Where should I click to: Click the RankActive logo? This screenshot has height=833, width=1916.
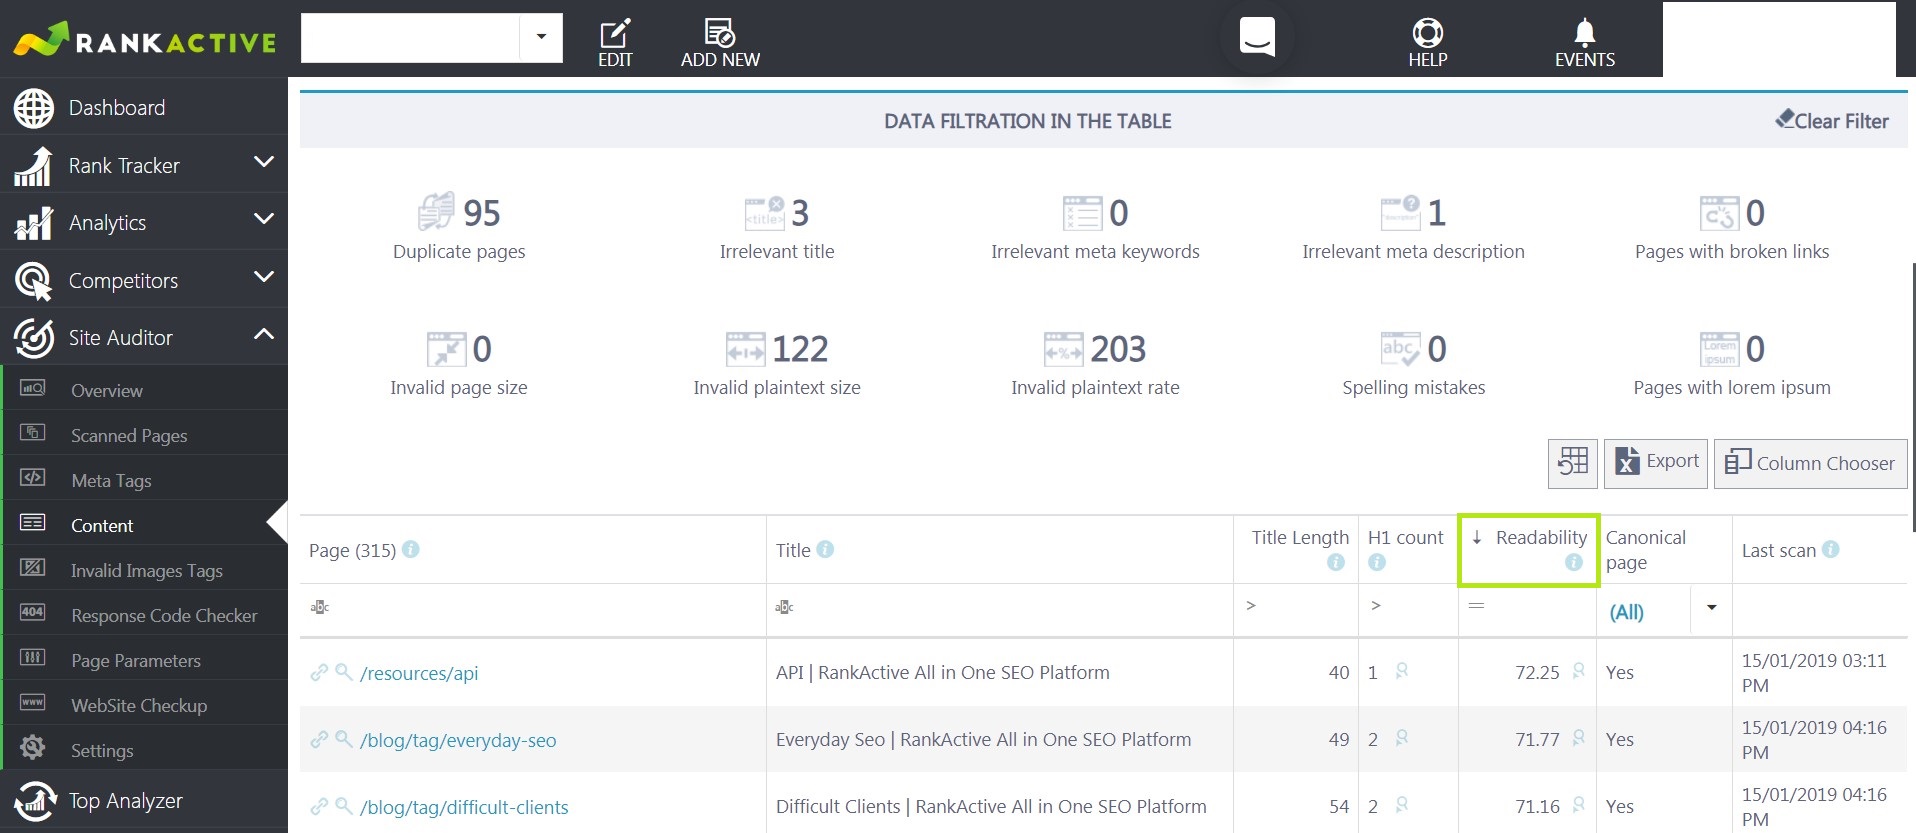pyautogui.click(x=145, y=40)
